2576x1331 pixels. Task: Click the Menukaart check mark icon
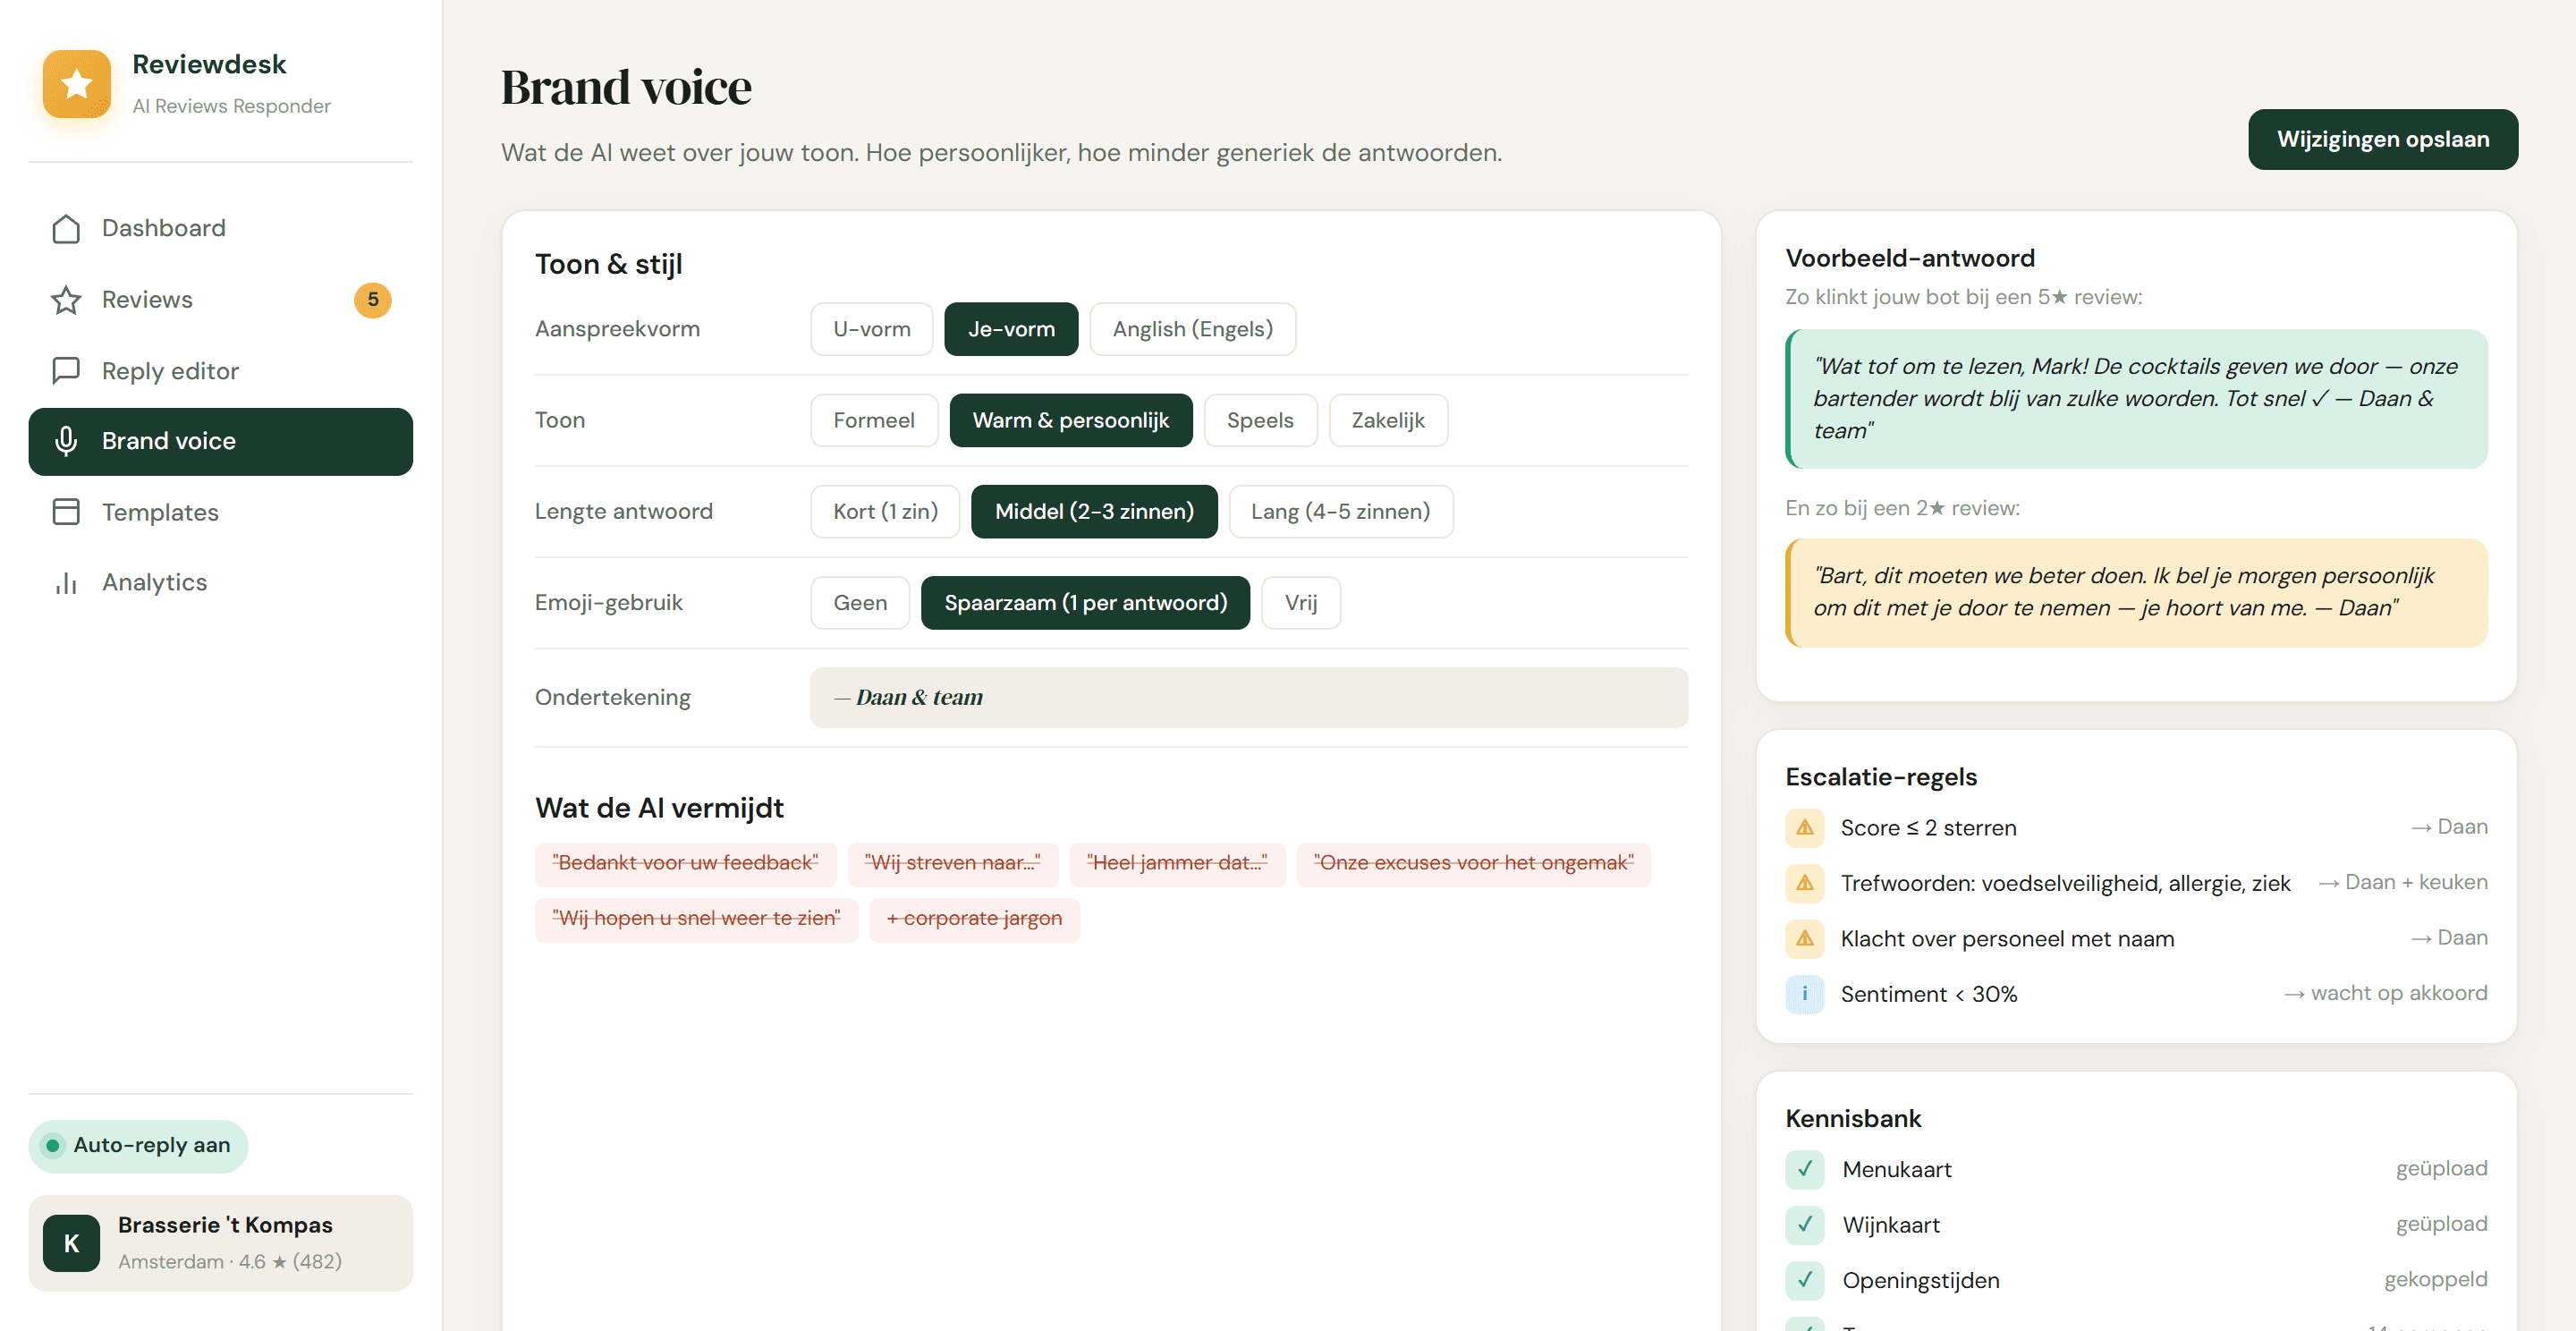1805,1169
